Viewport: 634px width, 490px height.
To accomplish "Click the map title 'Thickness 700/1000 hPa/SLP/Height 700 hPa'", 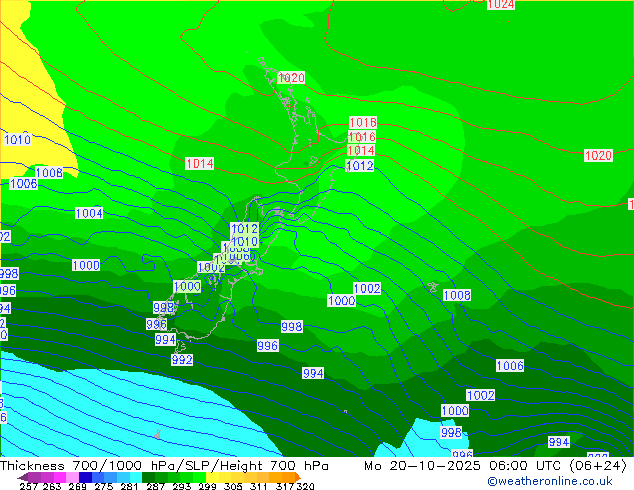I will (x=164, y=466).
